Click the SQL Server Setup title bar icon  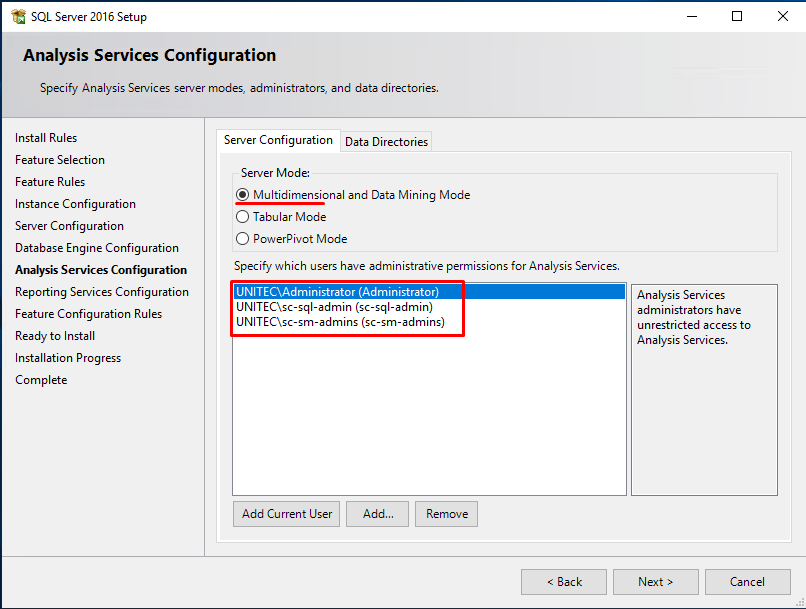coord(18,16)
